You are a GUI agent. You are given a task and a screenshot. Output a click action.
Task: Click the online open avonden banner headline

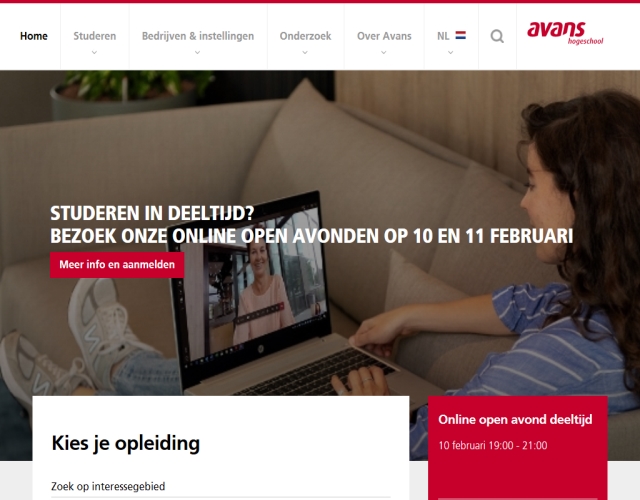[311, 224]
